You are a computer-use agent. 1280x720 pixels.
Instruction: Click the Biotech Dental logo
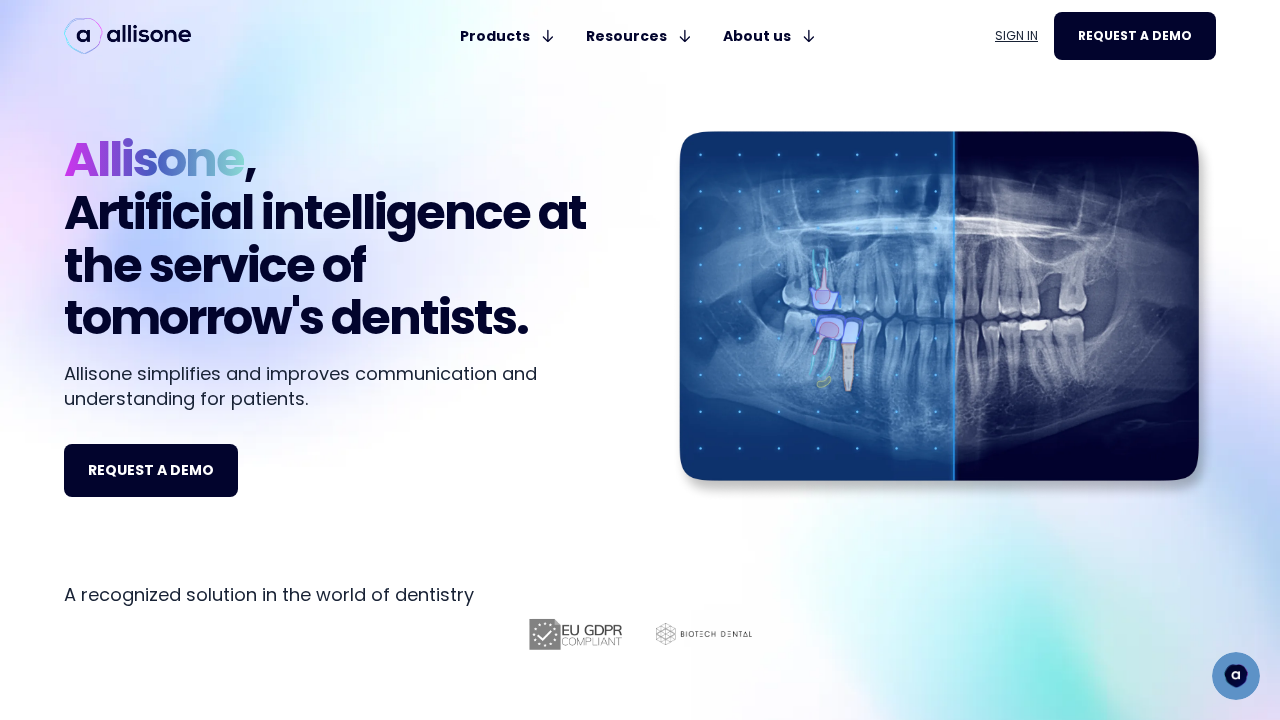tap(703, 634)
